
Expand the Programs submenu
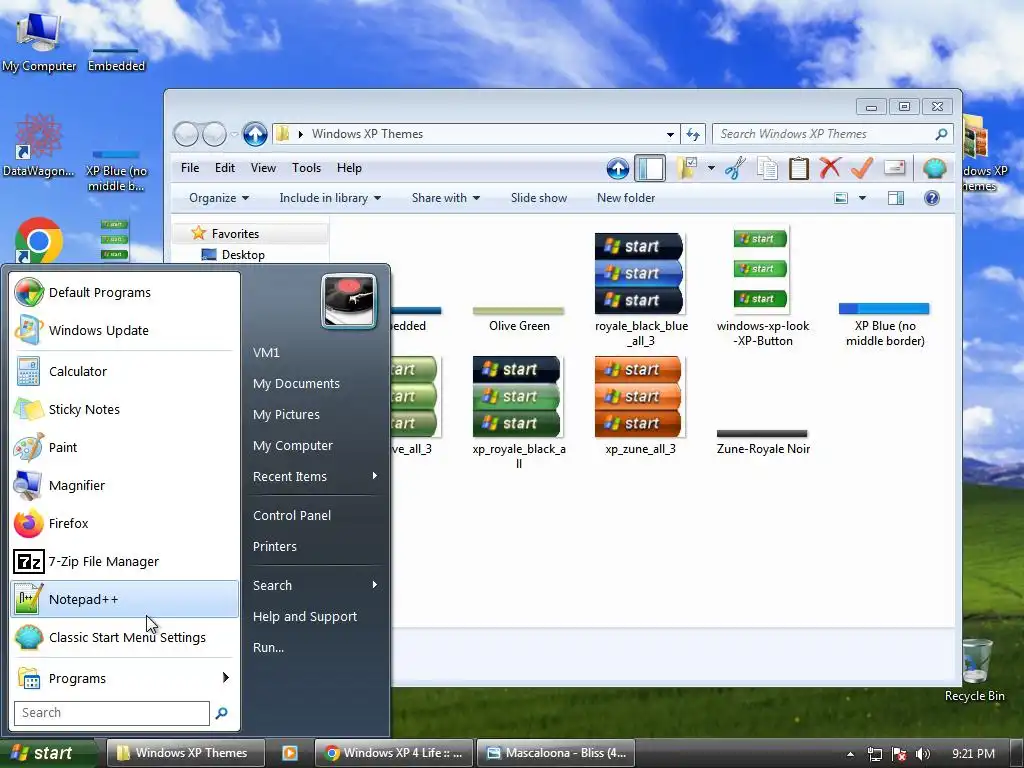(125, 679)
